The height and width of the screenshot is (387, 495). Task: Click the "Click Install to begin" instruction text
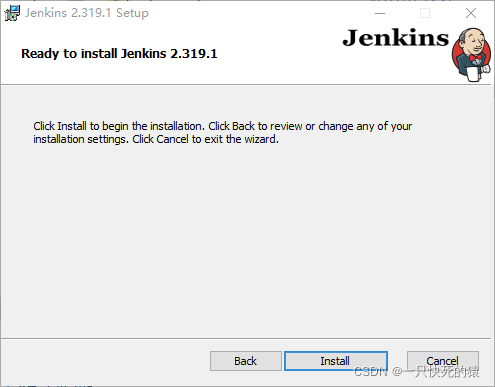[x=223, y=133]
